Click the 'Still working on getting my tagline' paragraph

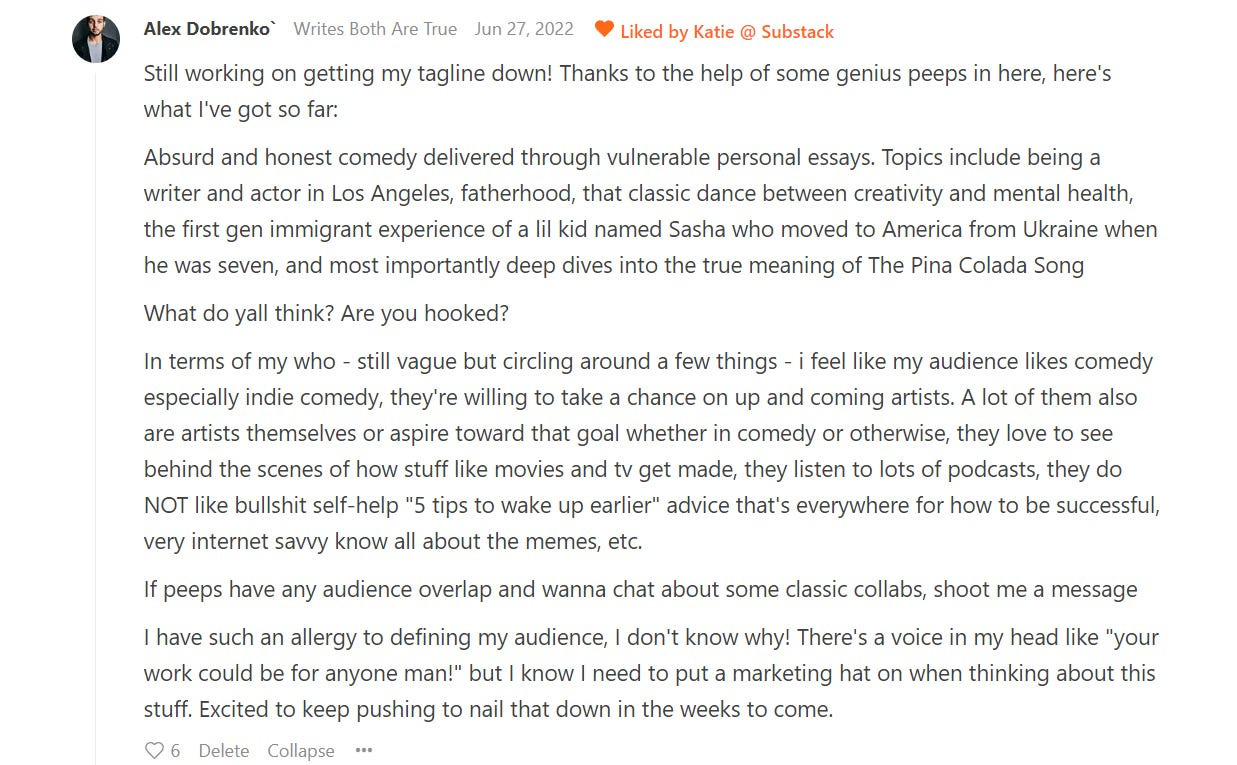628,91
